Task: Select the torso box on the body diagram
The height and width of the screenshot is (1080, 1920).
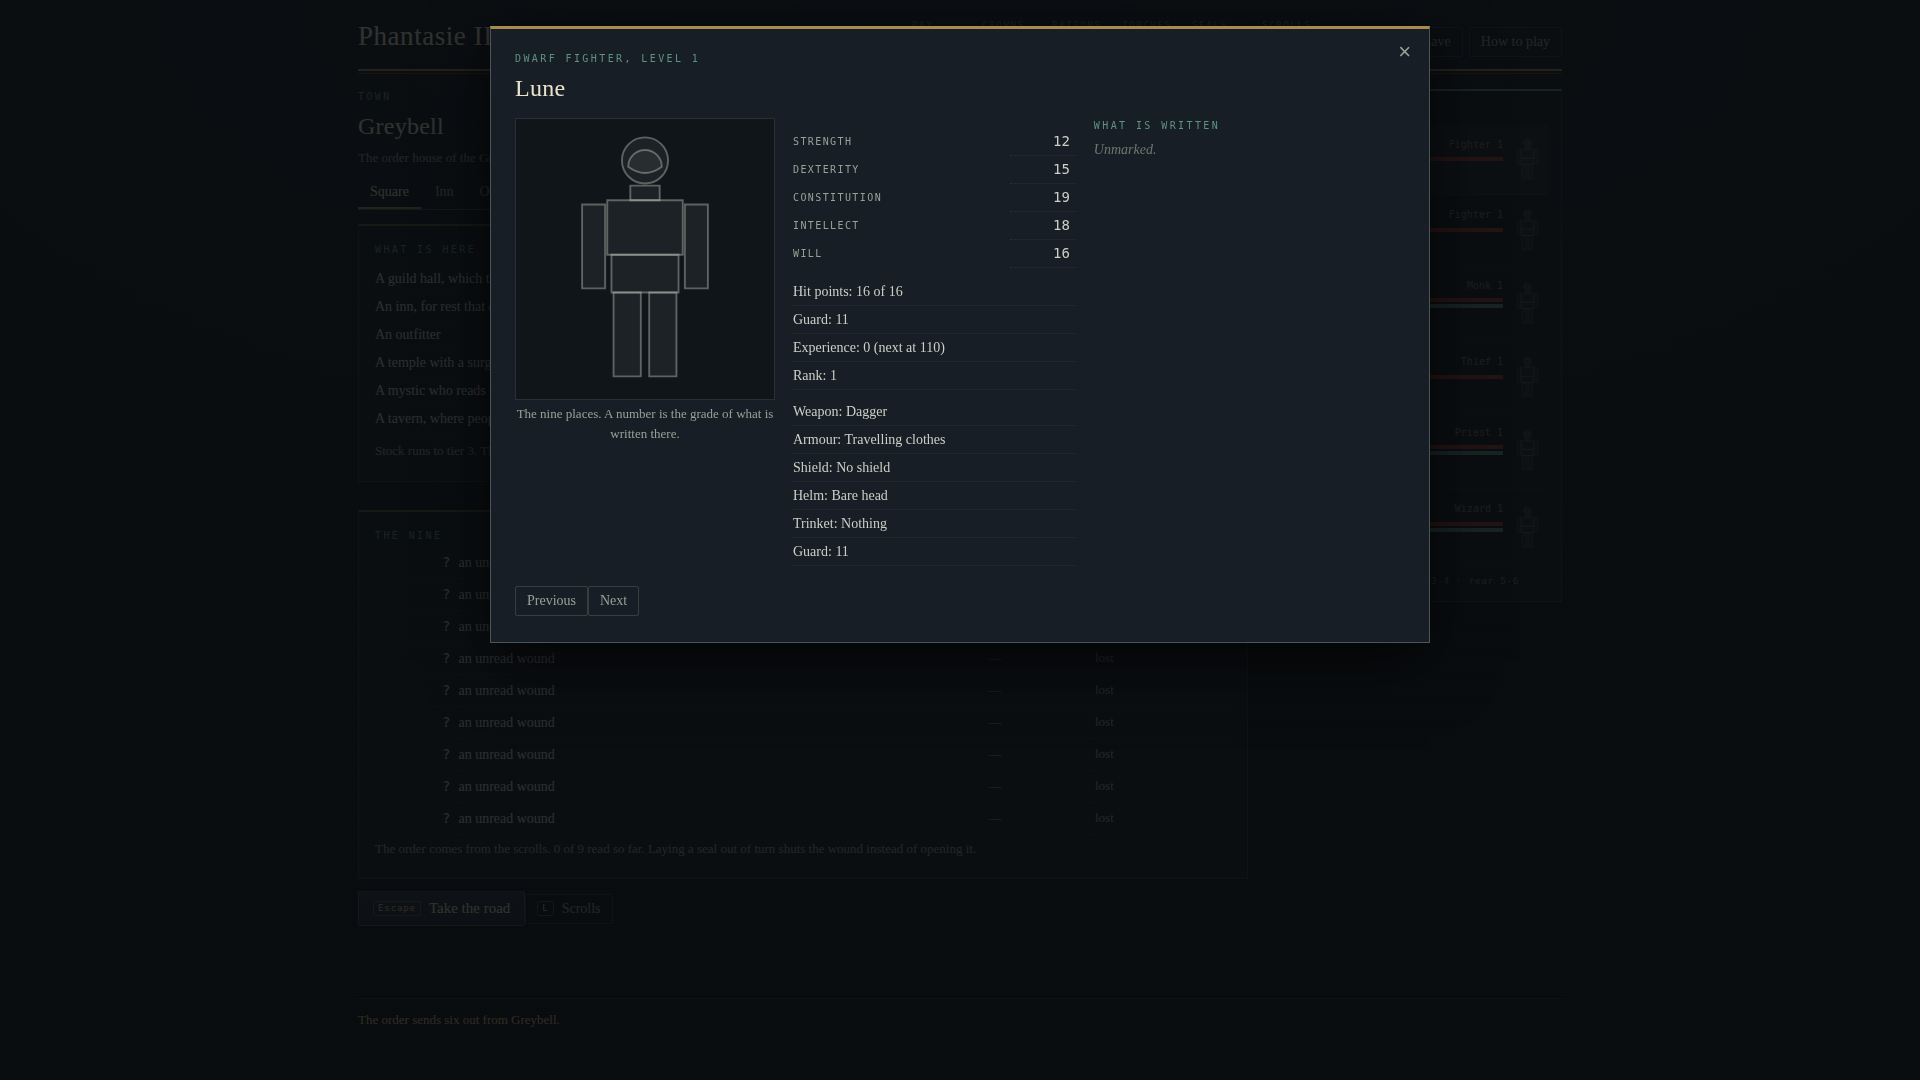Action: click(x=645, y=228)
